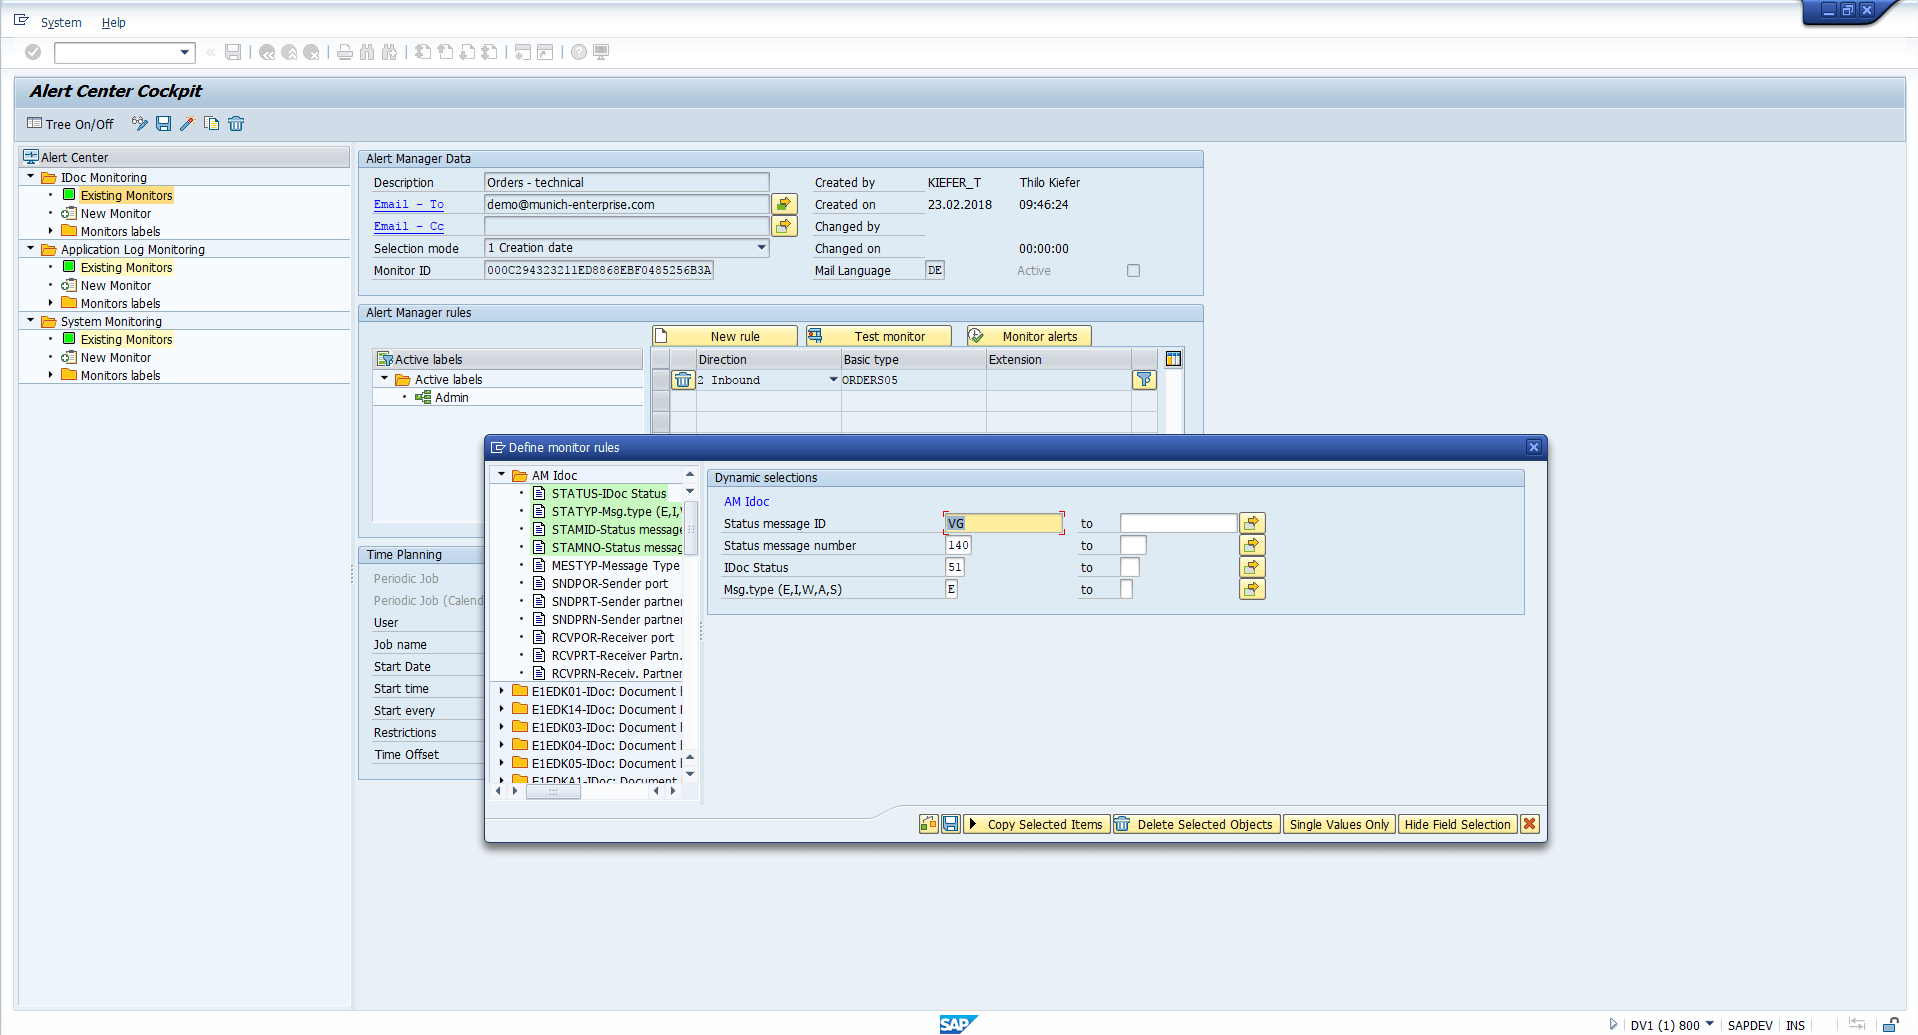Delete the Inbound ORDERS05 rule row
This screenshot has height=1035, width=1918.
point(683,380)
